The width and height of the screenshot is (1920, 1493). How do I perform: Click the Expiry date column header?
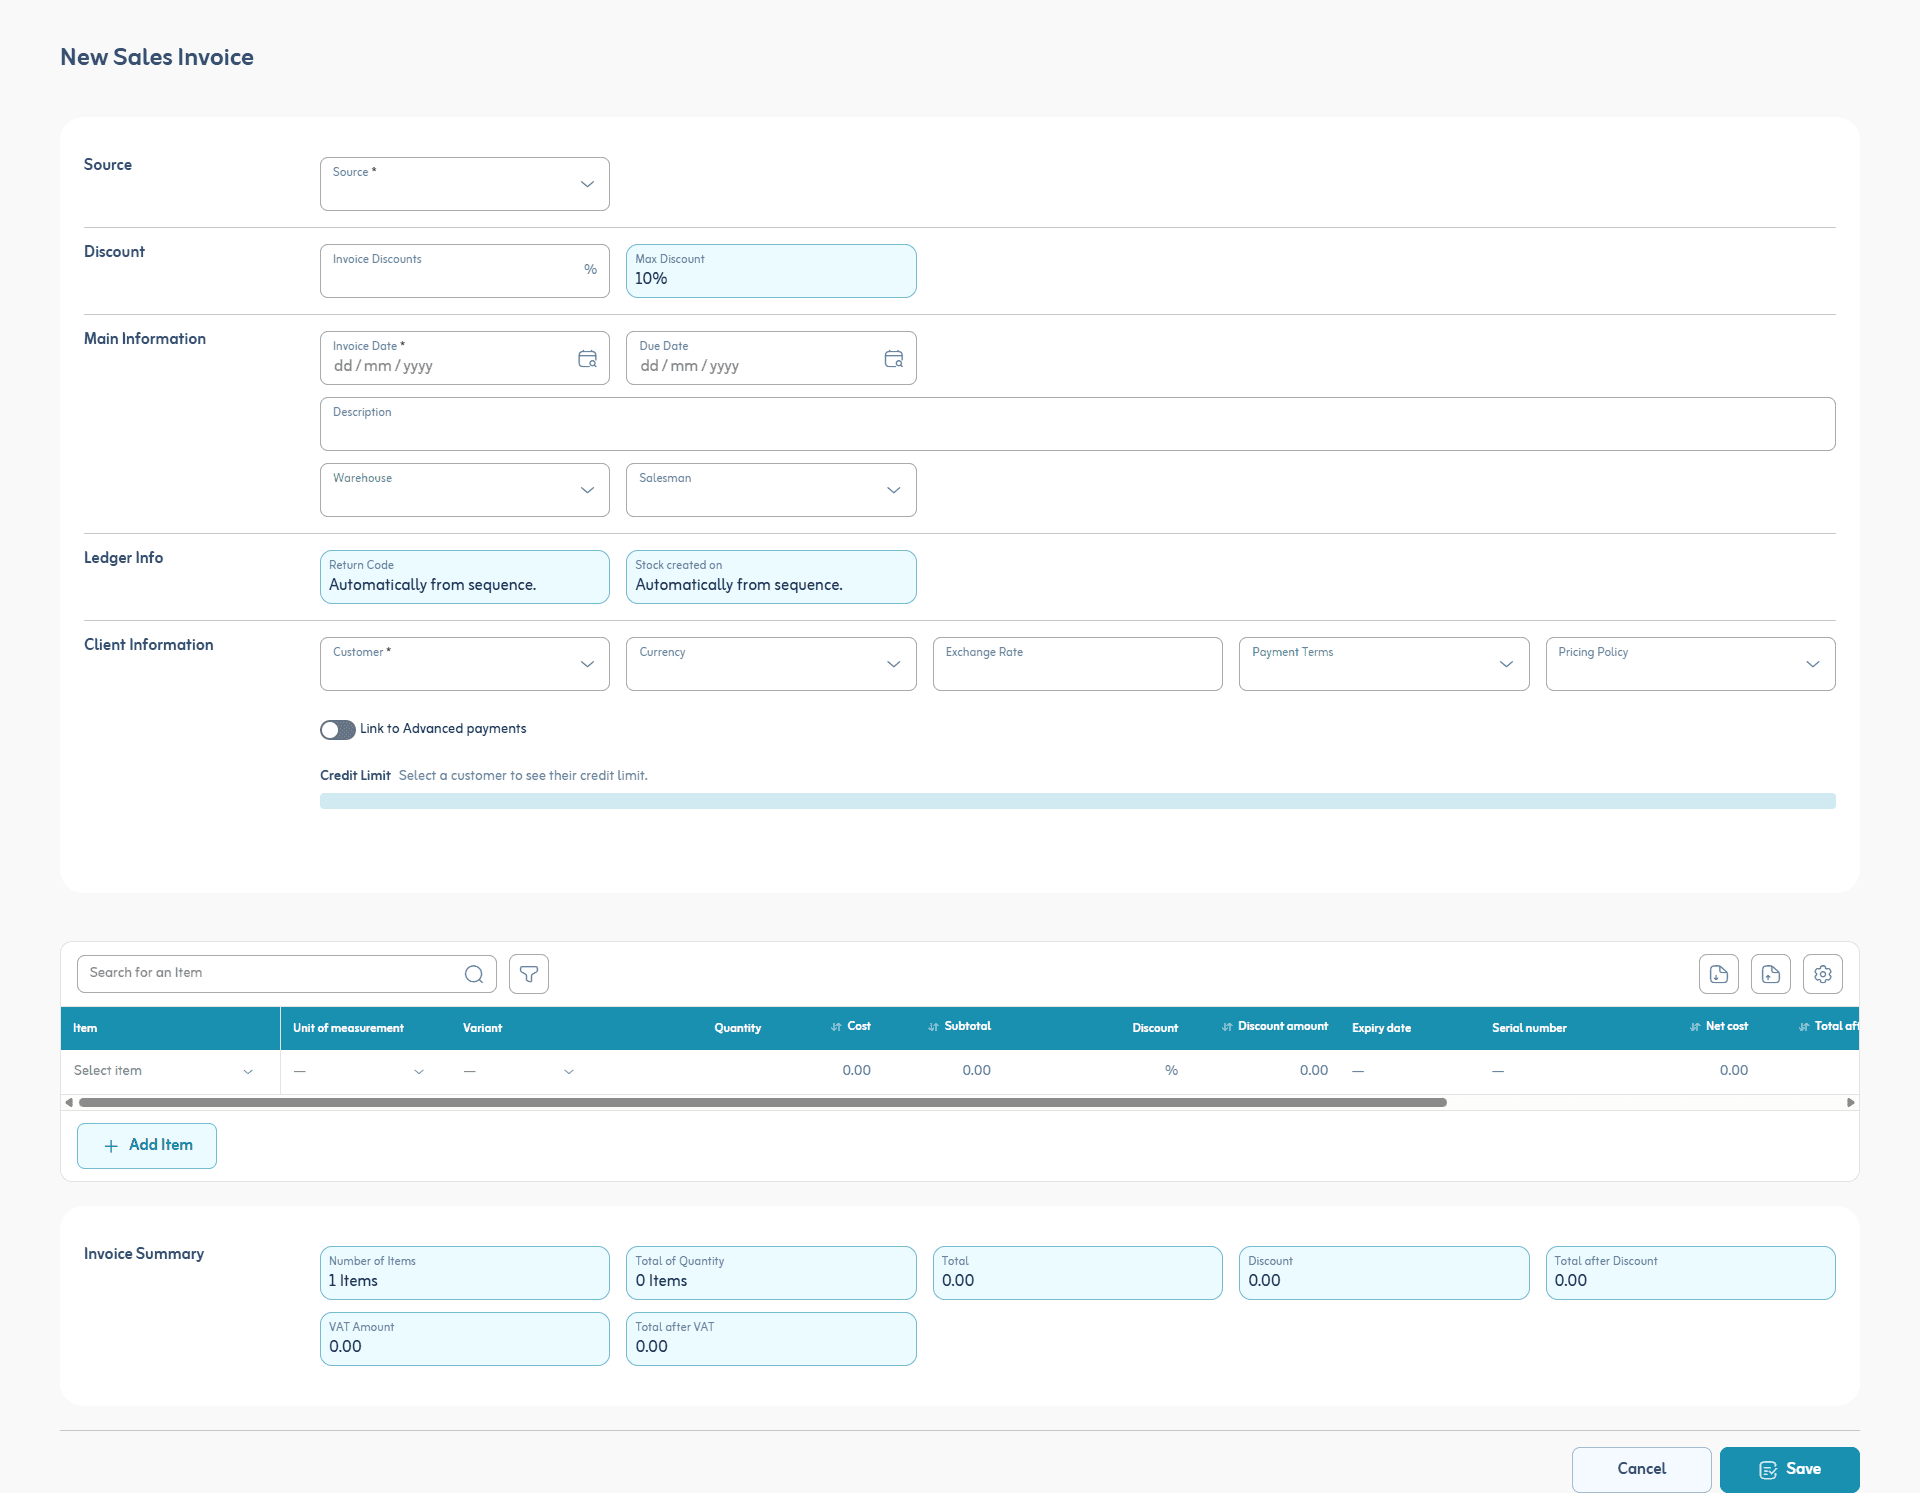coord(1382,1028)
